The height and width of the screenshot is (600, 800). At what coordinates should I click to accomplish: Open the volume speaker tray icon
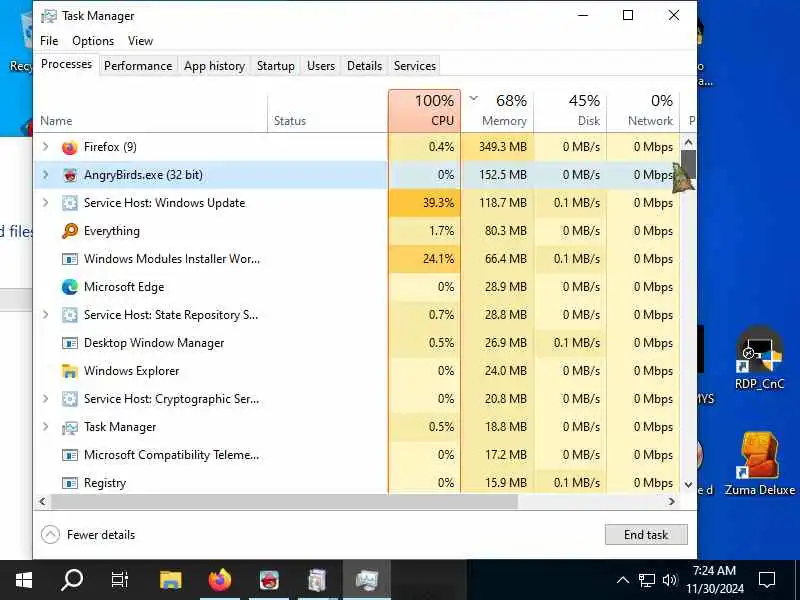[669, 580]
